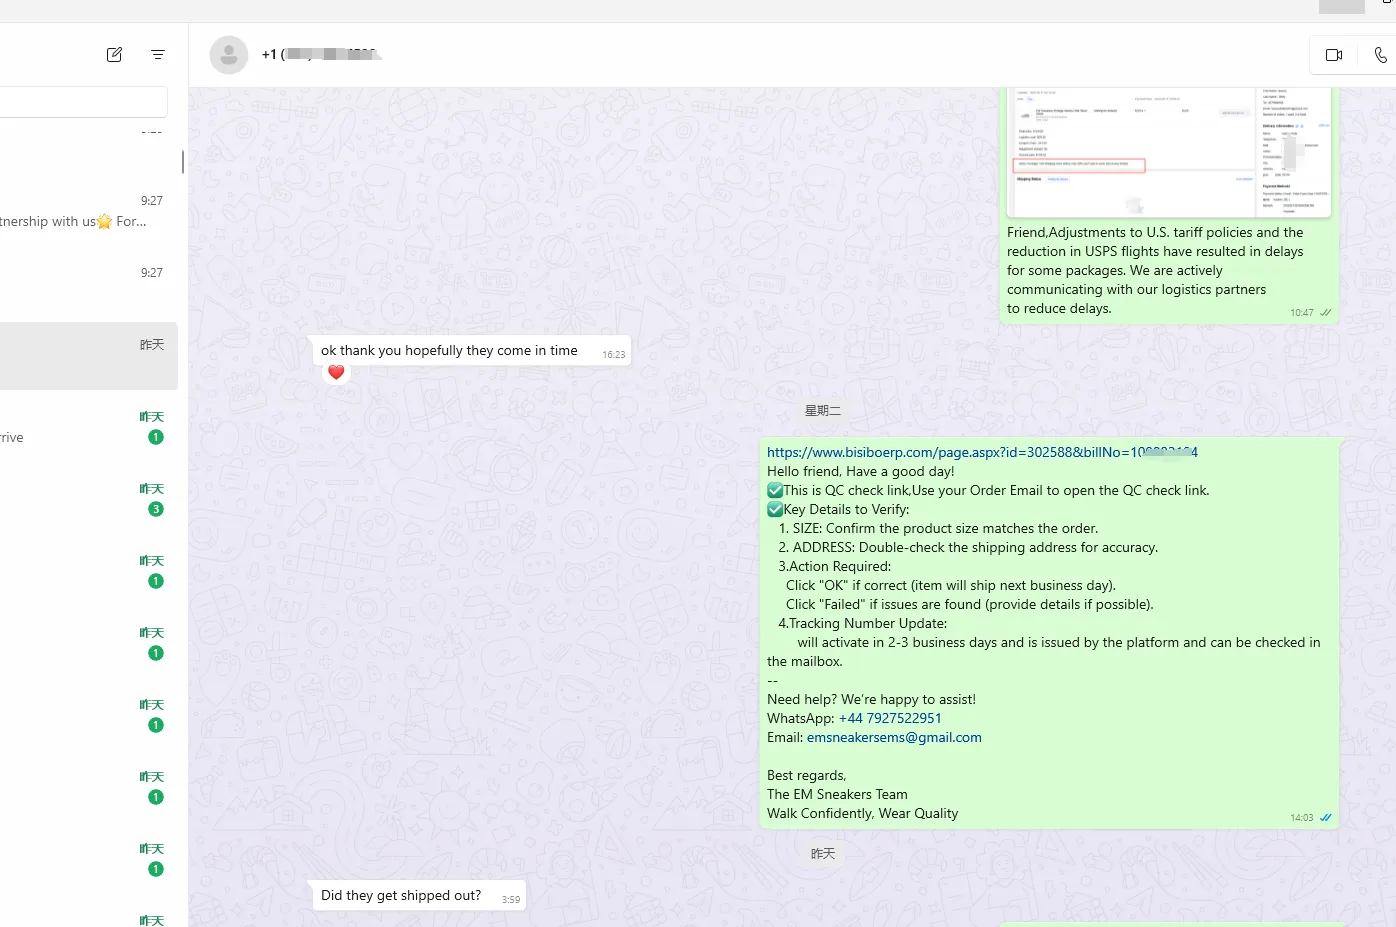Click the emsneakersems@gmail.com email link

coord(894,737)
